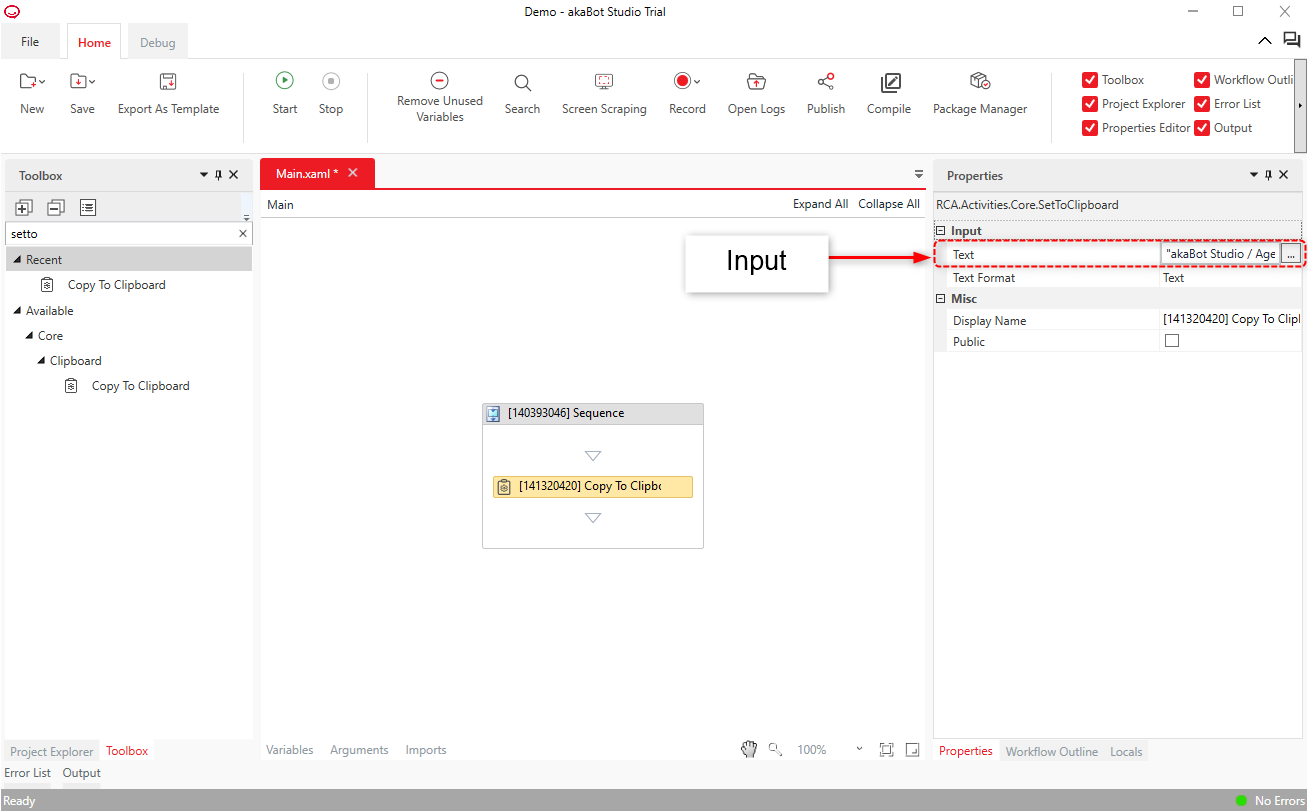Open the Save dropdown arrow
The width and height of the screenshot is (1308, 812).
pos(92,82)
